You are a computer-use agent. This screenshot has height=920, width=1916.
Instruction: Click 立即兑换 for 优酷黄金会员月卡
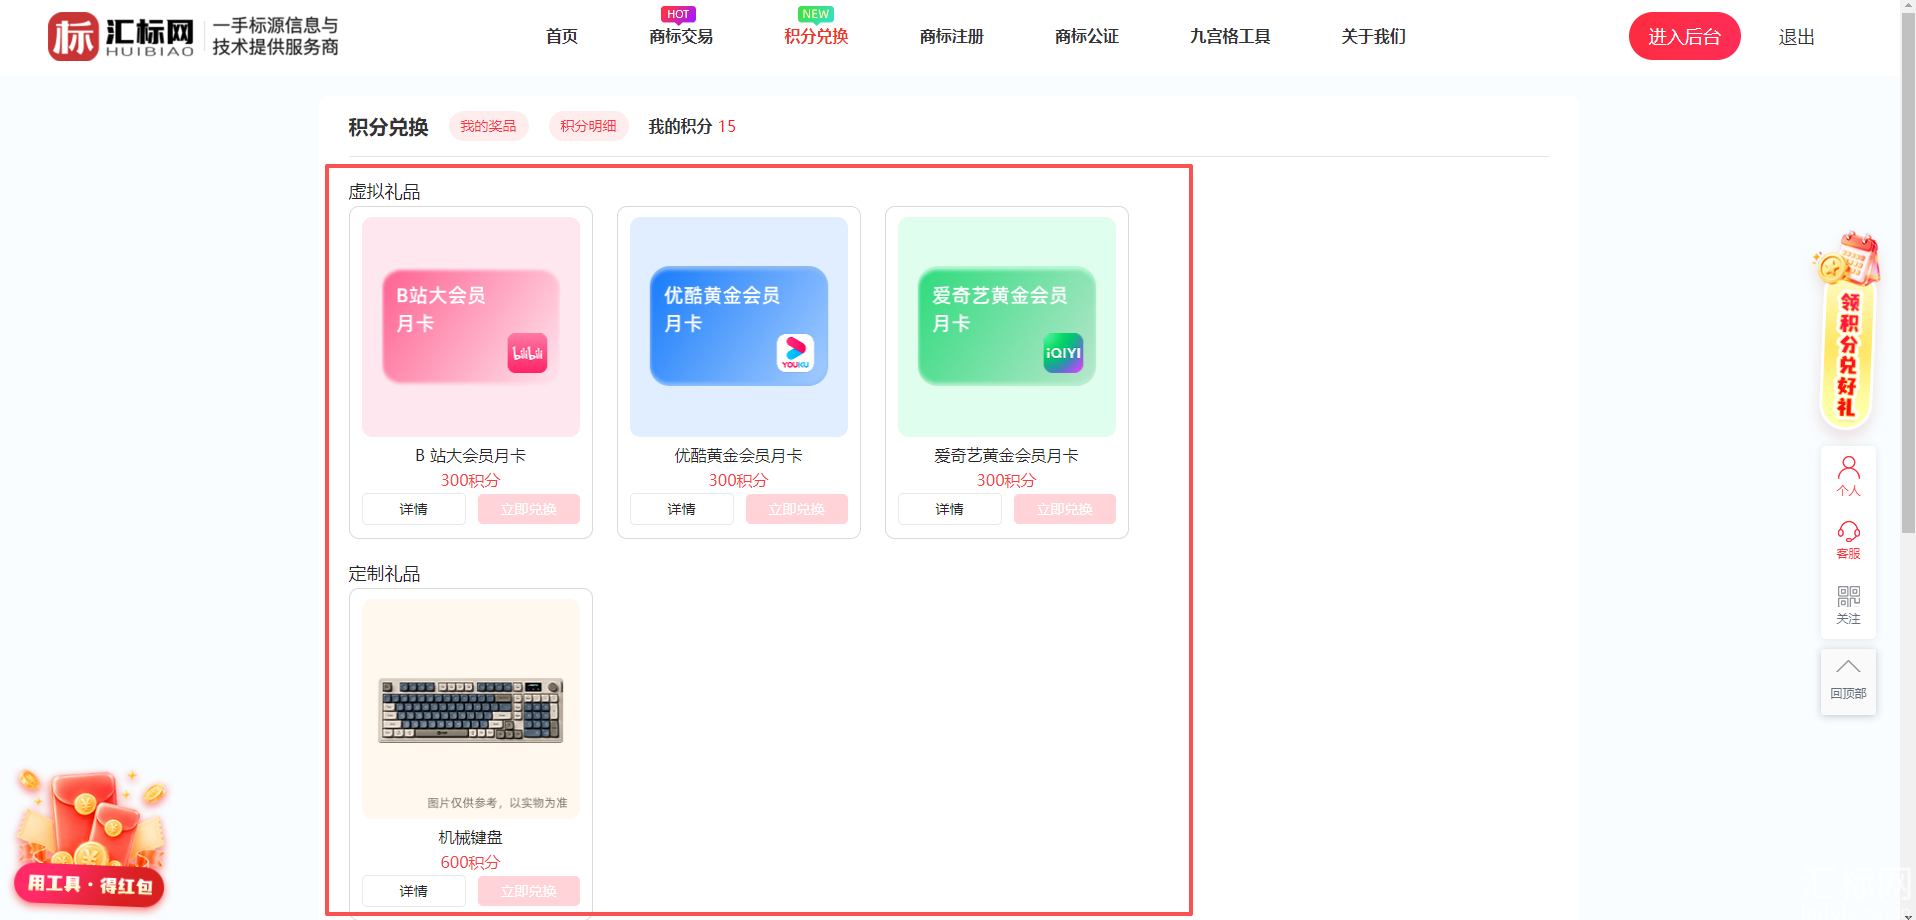coord(796,509)
